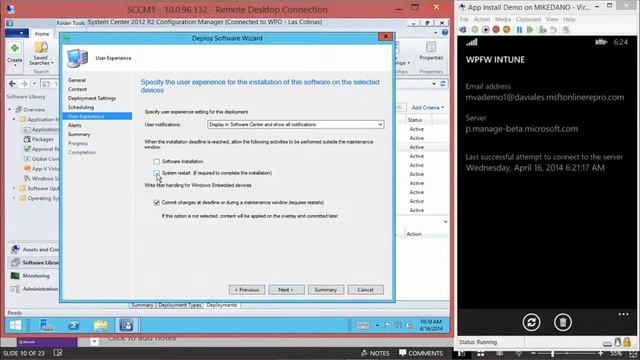Go to the Content wizard step
The width and height of the screenshot is (640, 360).
(x=78, y=89)
